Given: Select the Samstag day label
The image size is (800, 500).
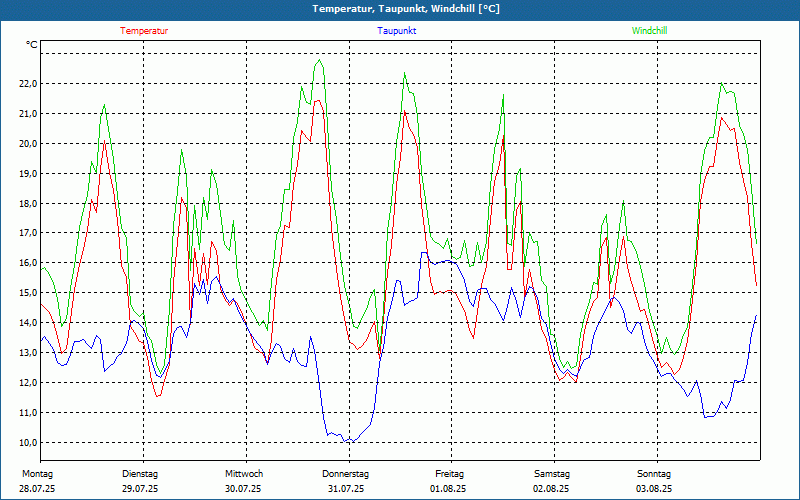Looking at the screenshot, I should click(551, 473).
